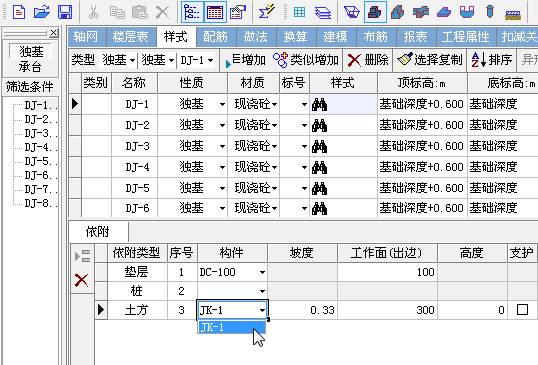538x365 pixels.
Task: Click the 排序 button
Action: tap(492, 60)
